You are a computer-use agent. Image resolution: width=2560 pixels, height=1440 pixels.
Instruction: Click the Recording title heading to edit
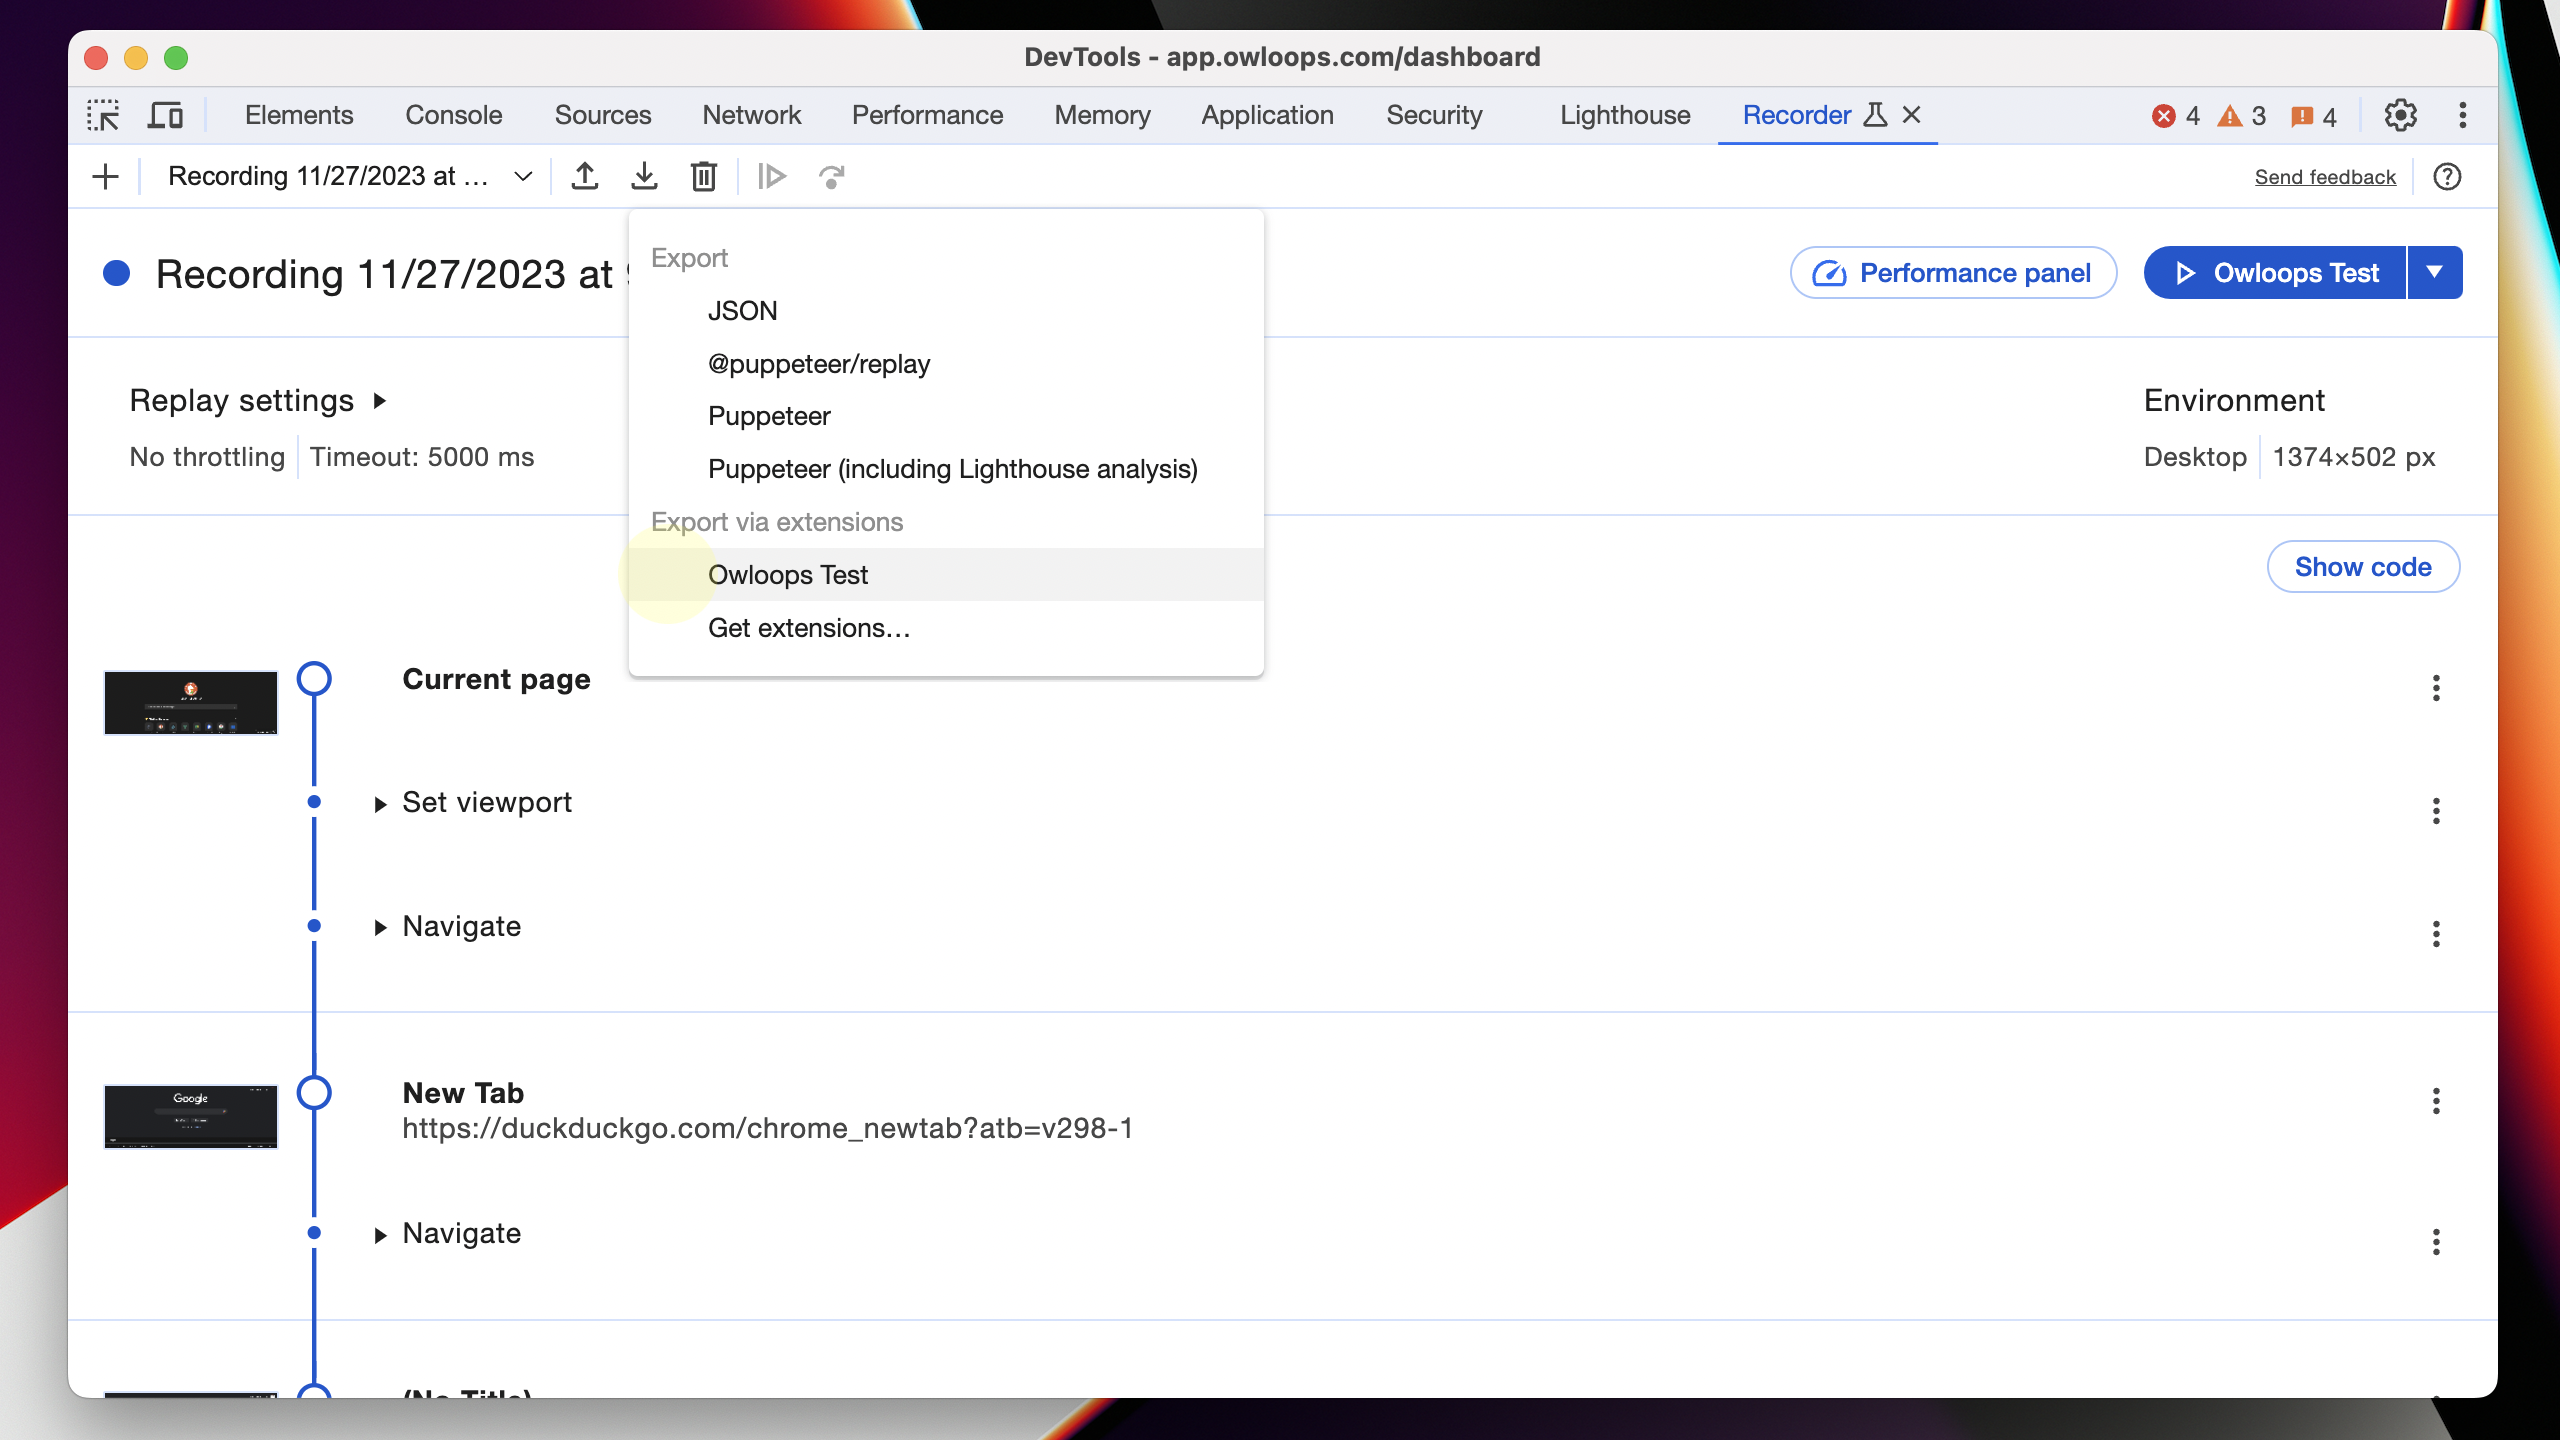(391, 274)
